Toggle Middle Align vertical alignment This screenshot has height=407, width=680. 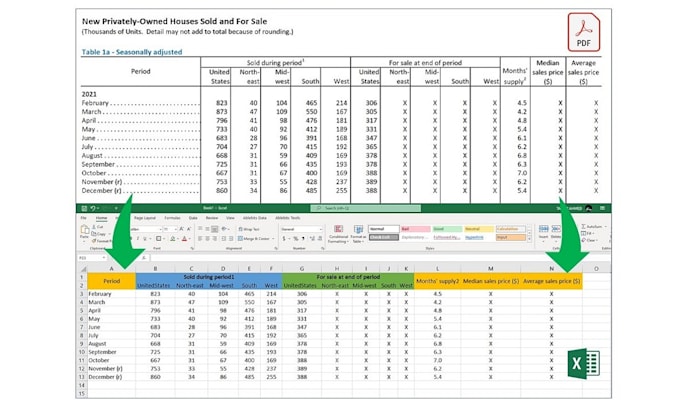tap(207, 229)
